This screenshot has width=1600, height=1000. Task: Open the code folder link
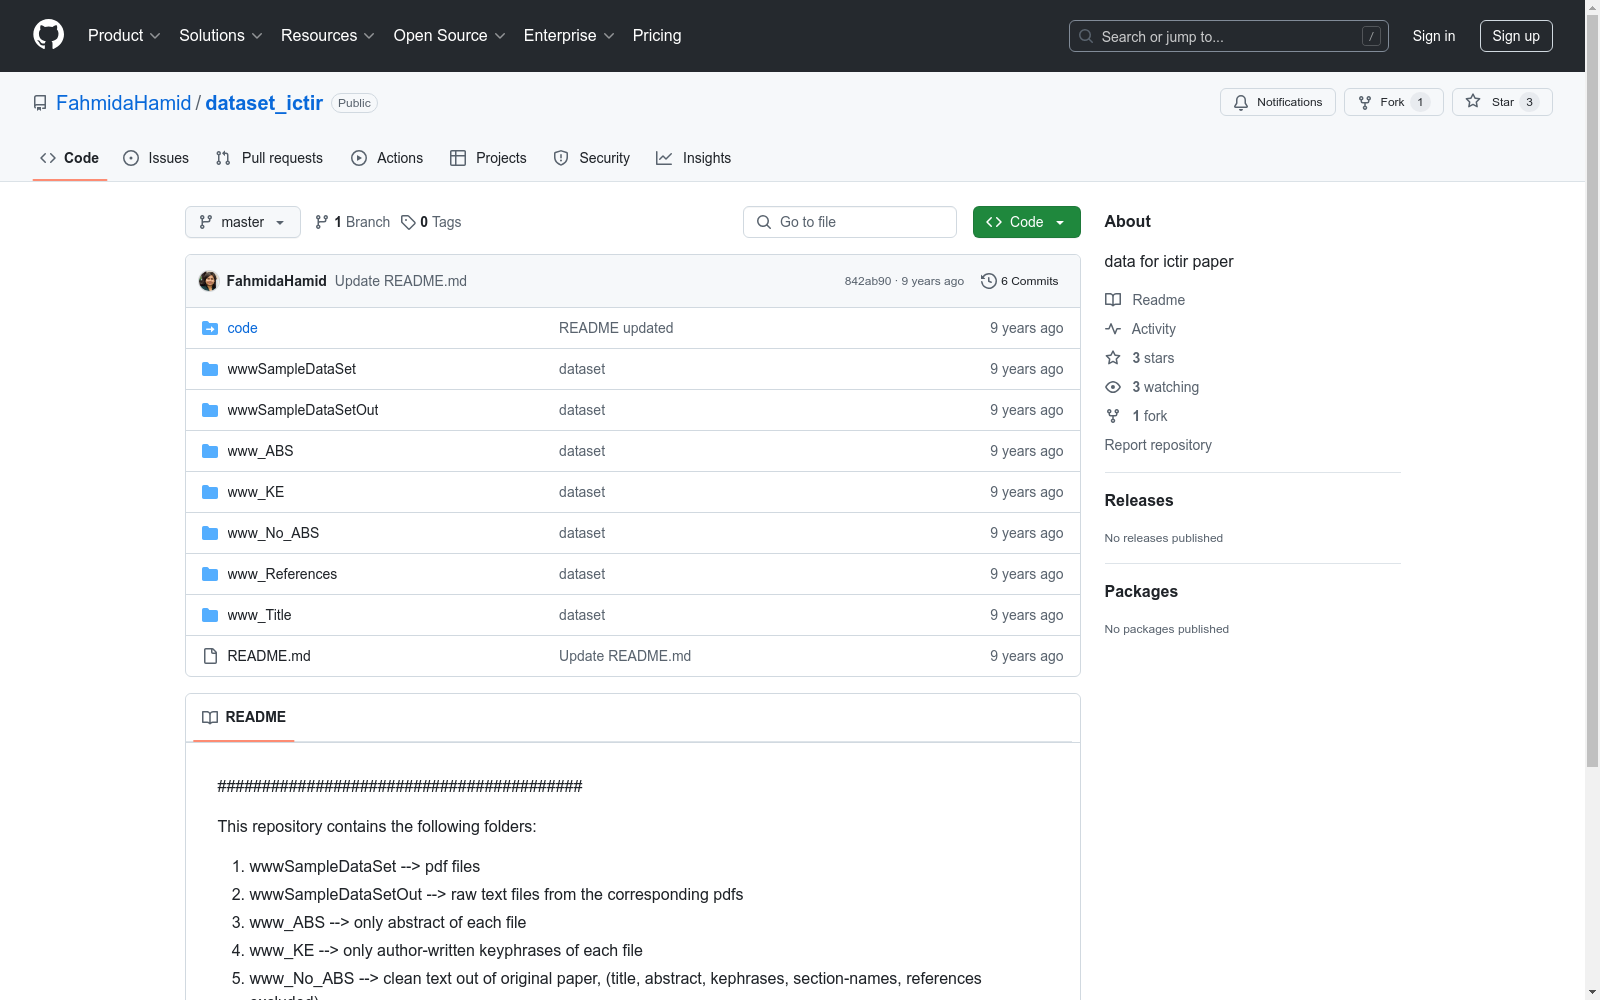coord(242,328)
